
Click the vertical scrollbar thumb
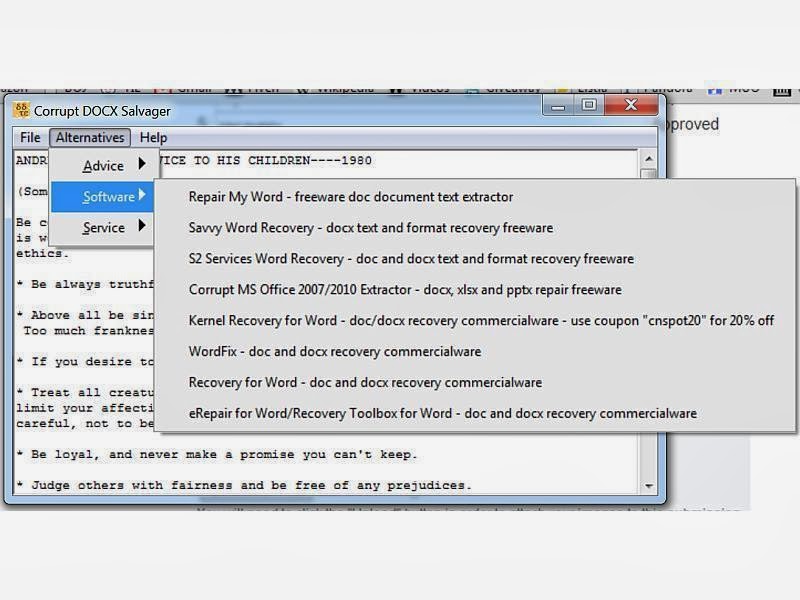[648, 174]
